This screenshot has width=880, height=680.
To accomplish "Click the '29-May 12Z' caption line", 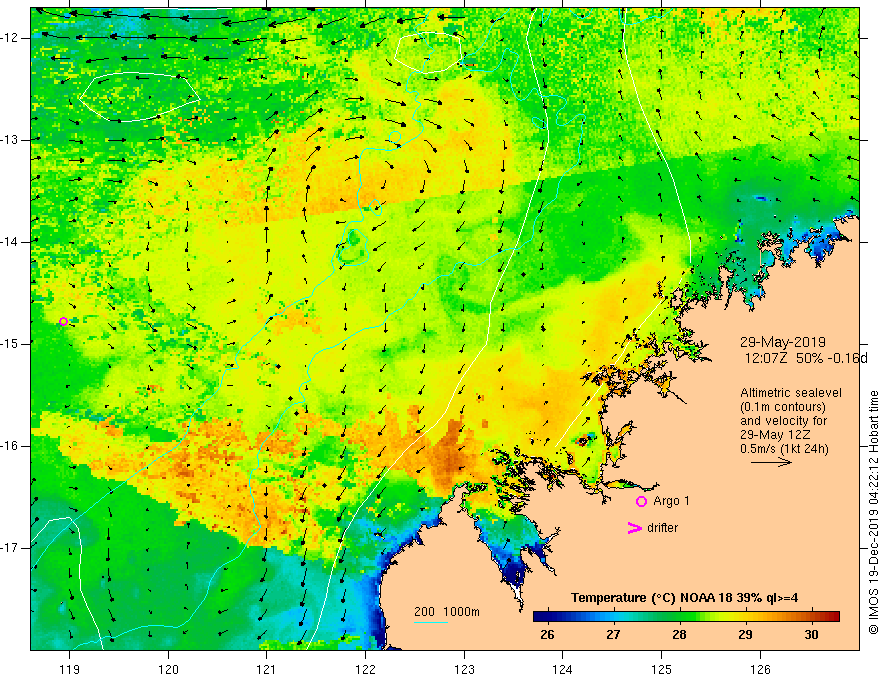I will 774,435.
